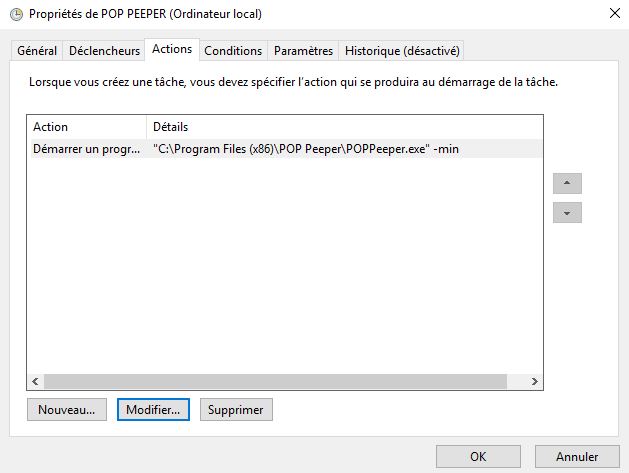Open the Général tab
The width and height of the screenshot is (629, 473).
coord(37,51)
